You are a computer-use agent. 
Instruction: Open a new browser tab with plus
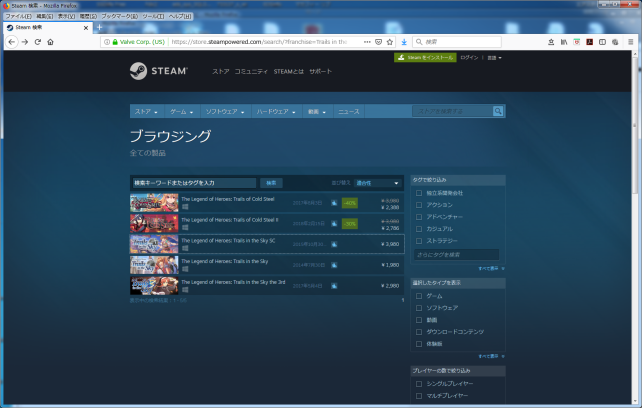click(x=99, y=27)
